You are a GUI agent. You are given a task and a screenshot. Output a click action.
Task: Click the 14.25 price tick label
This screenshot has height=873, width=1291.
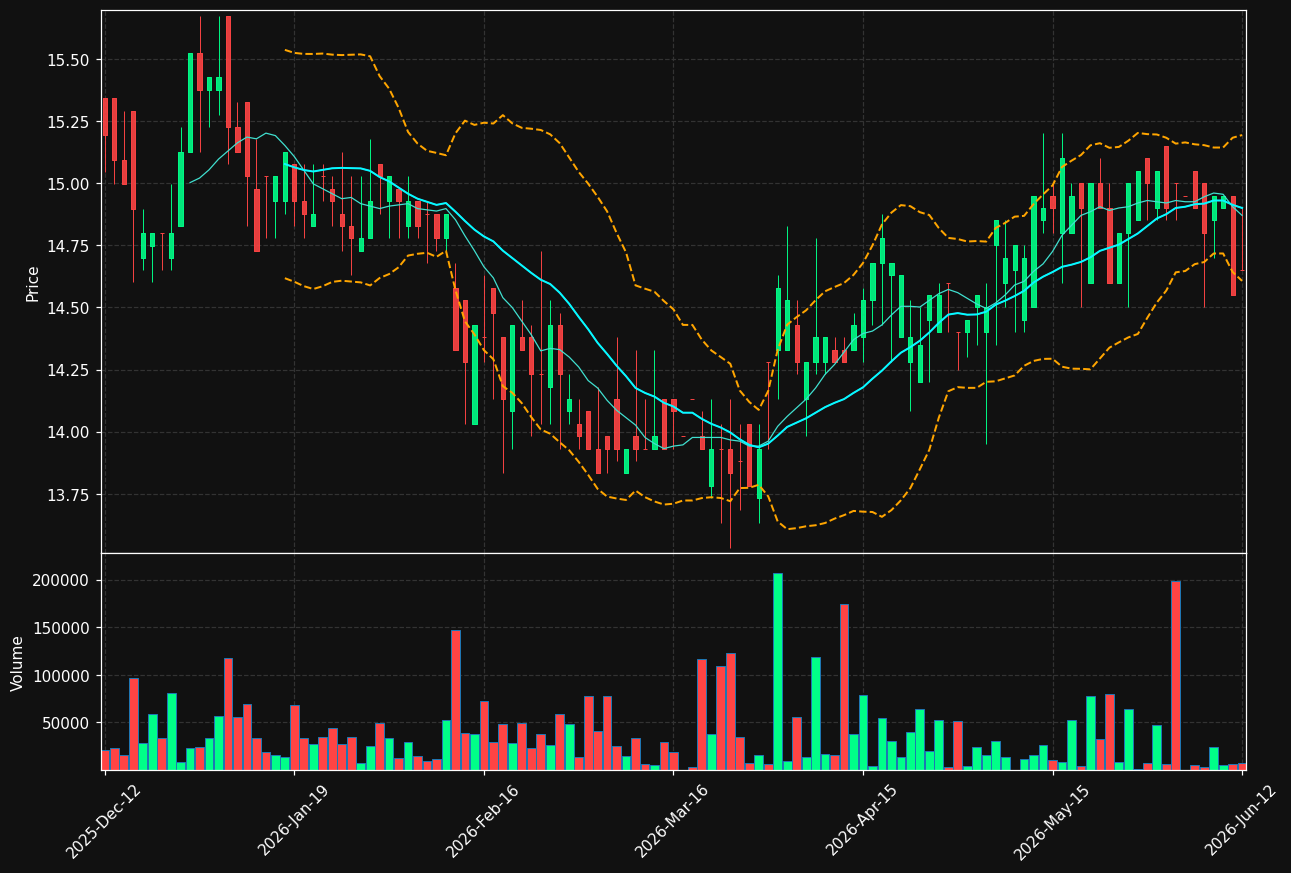click(x=69, y=370)
